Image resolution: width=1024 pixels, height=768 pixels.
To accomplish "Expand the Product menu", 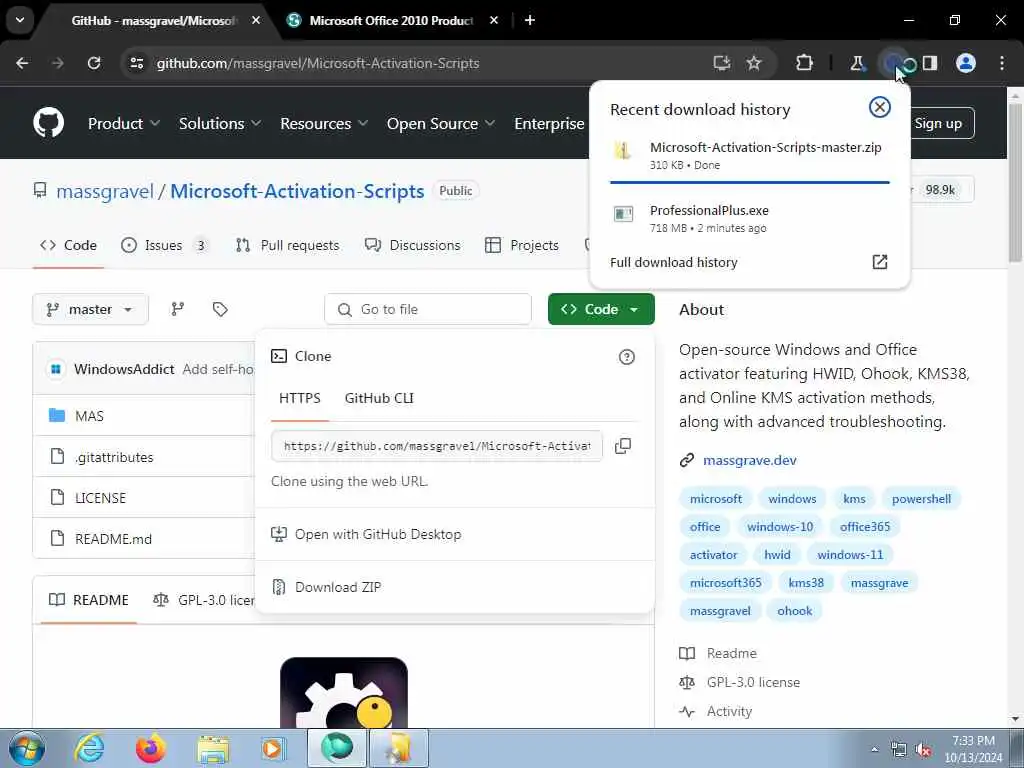I will coord(124,123).
